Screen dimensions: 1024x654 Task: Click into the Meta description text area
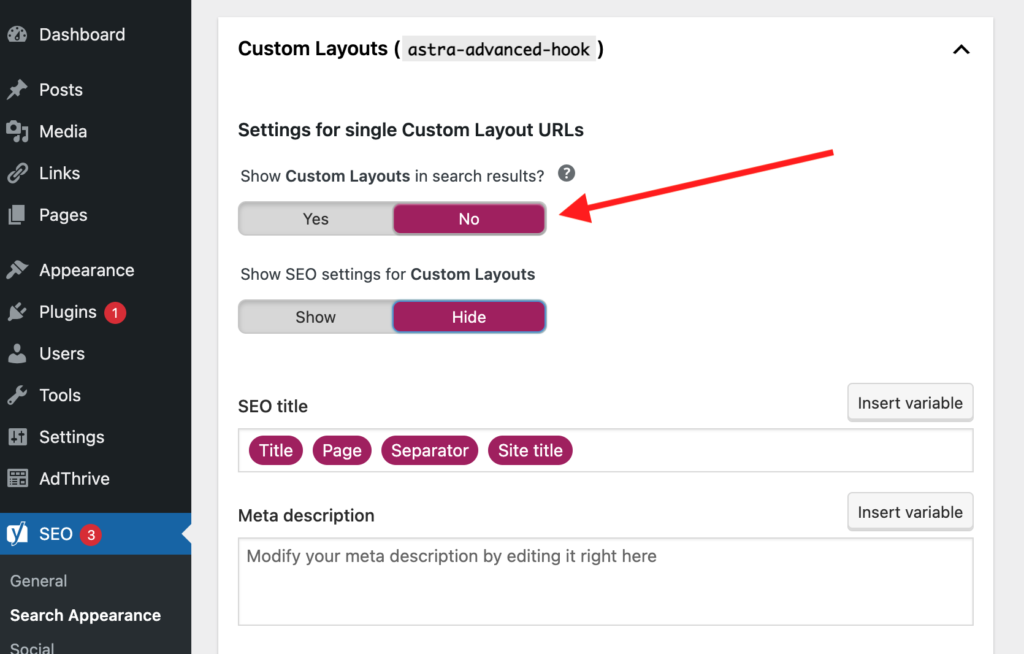pos(605,581)
